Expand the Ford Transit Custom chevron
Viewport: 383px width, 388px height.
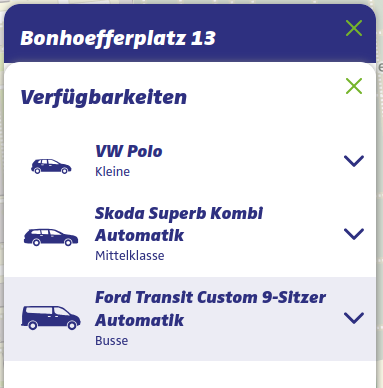[x=354, y=318]
